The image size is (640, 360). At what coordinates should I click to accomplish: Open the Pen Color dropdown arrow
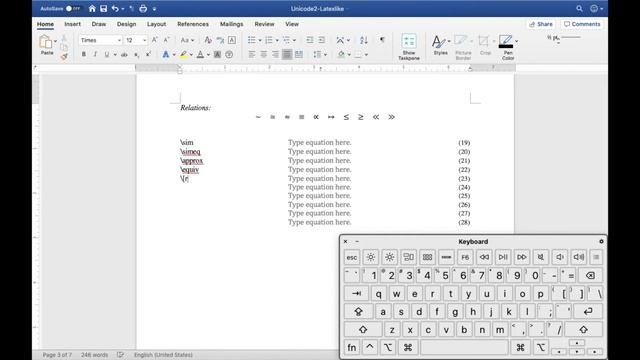click(516, 41)
